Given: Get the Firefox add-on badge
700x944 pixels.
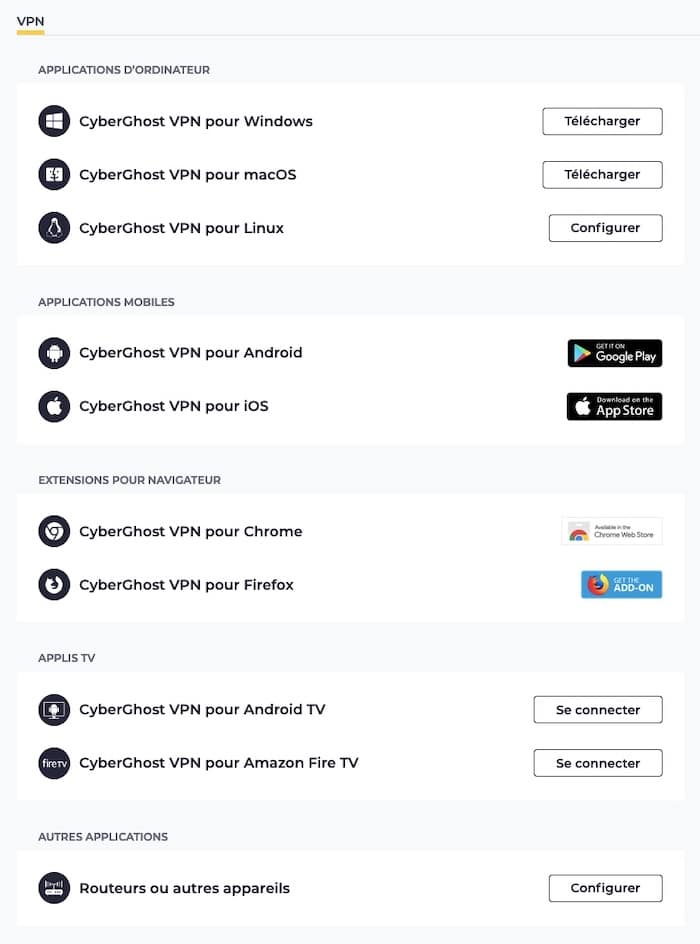Looking at the screenshot, I should pos(621,585).
